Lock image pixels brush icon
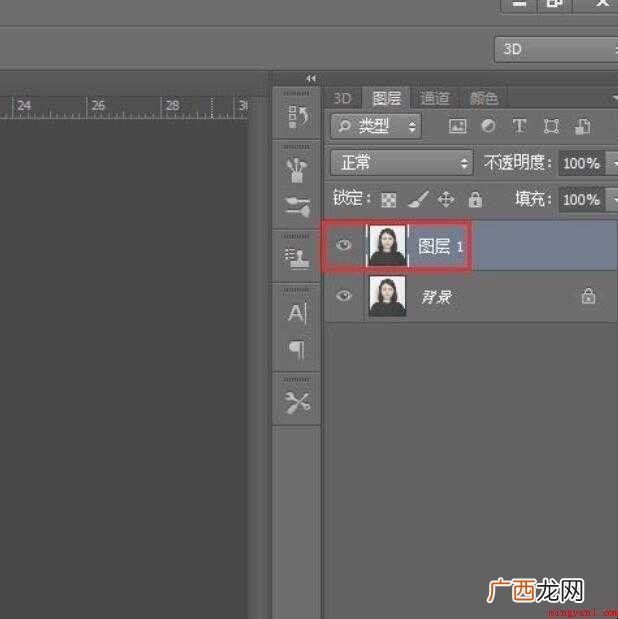This screenshot has width=618, height=619. [418, 199]
